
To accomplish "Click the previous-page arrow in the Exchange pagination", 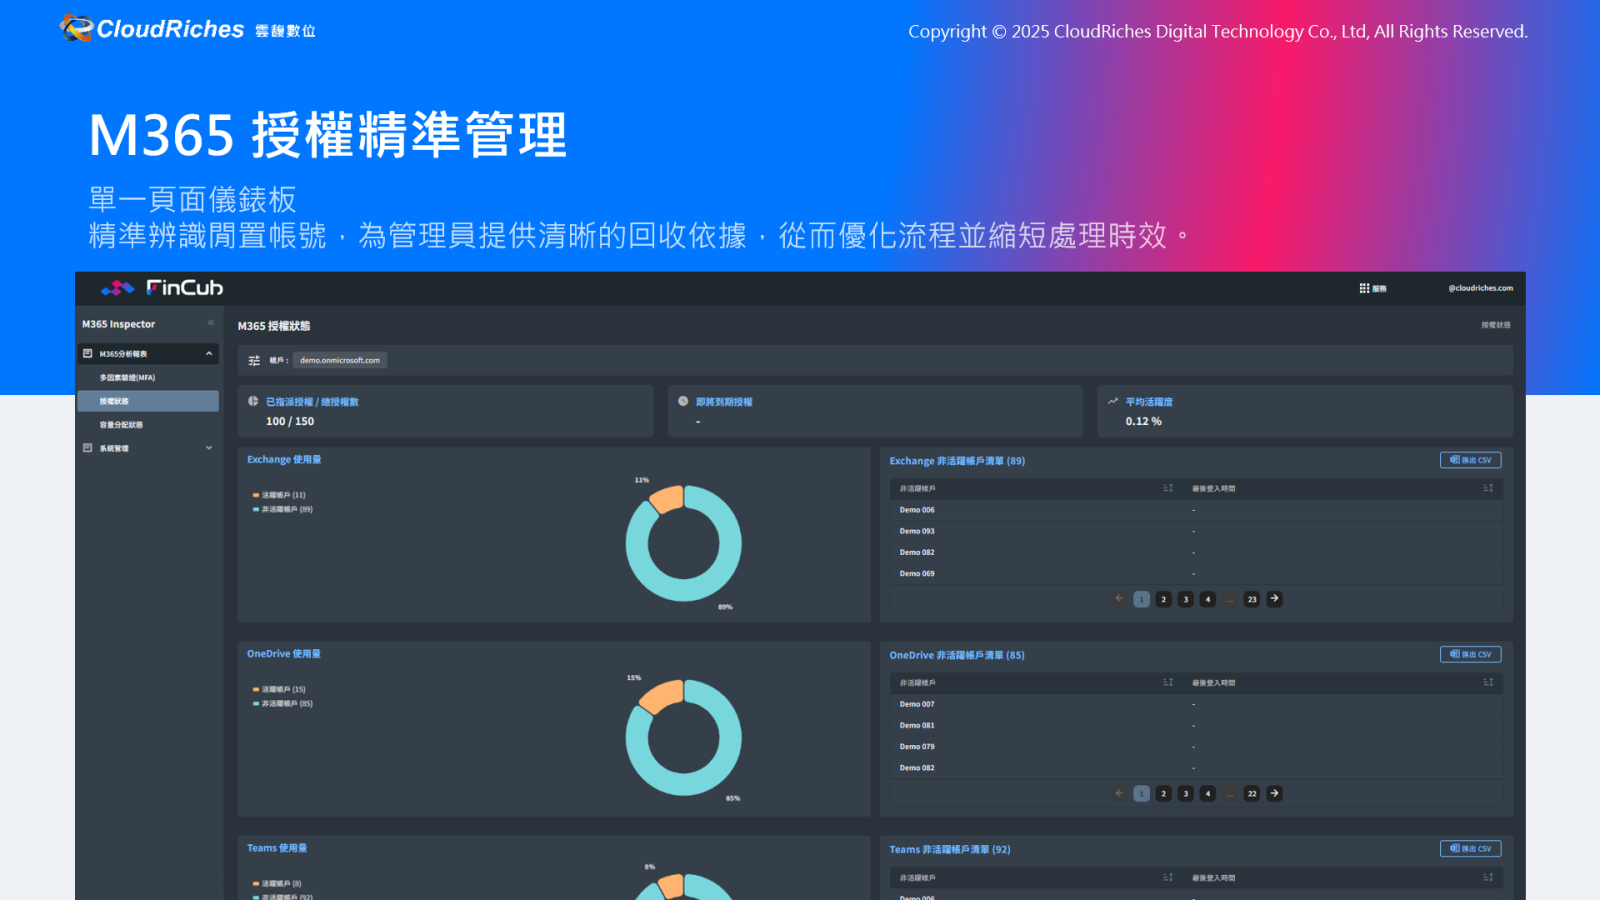I will [x=1120, y=599].
